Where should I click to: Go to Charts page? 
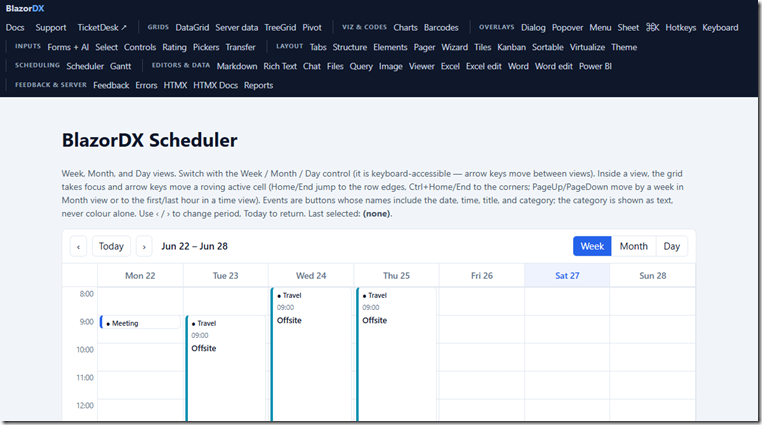pyautogui.click(x=405, y=28)
